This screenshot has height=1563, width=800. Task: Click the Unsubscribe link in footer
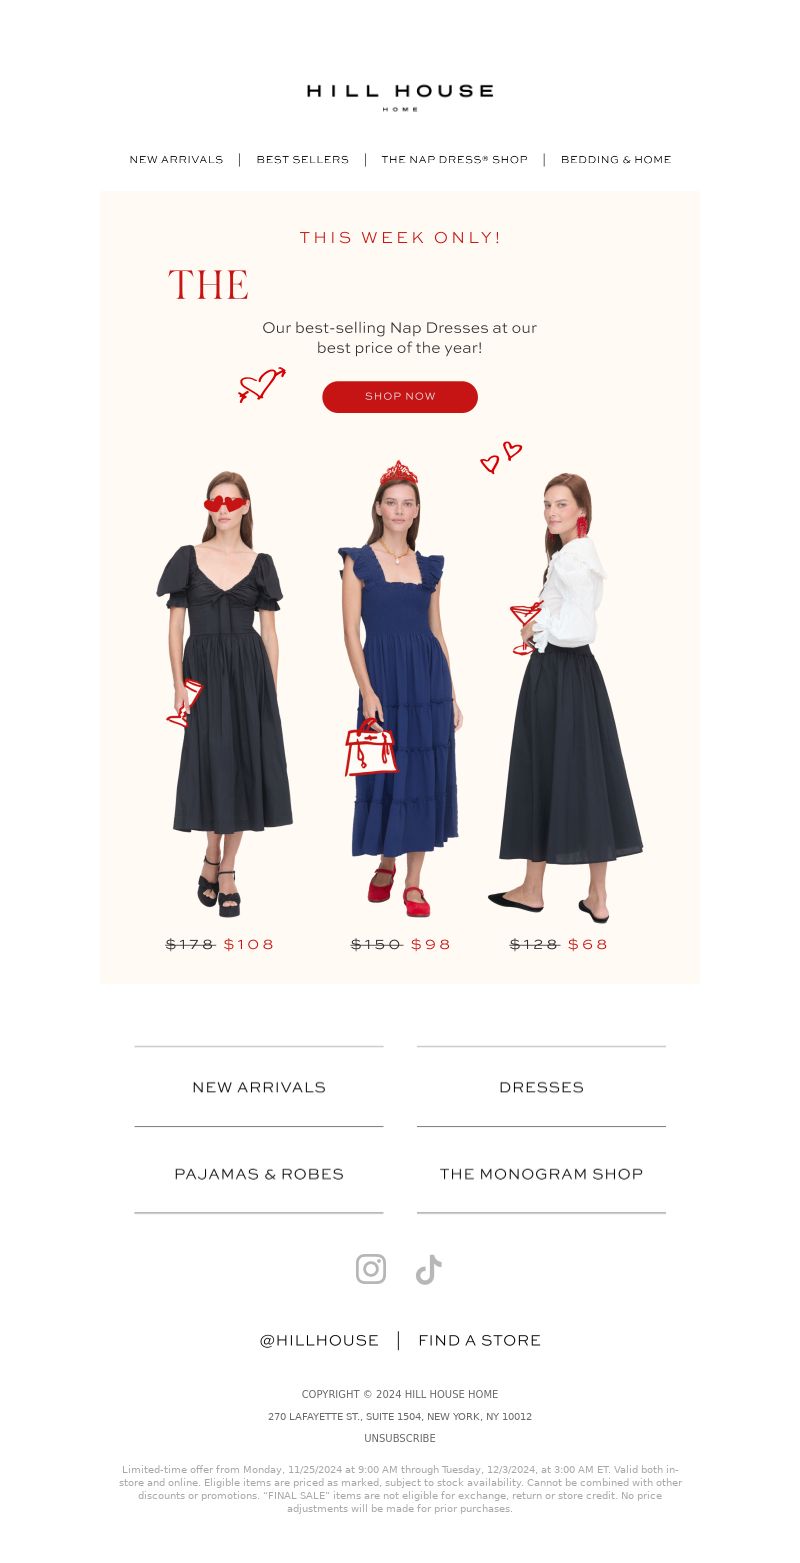pos(400,1438)
